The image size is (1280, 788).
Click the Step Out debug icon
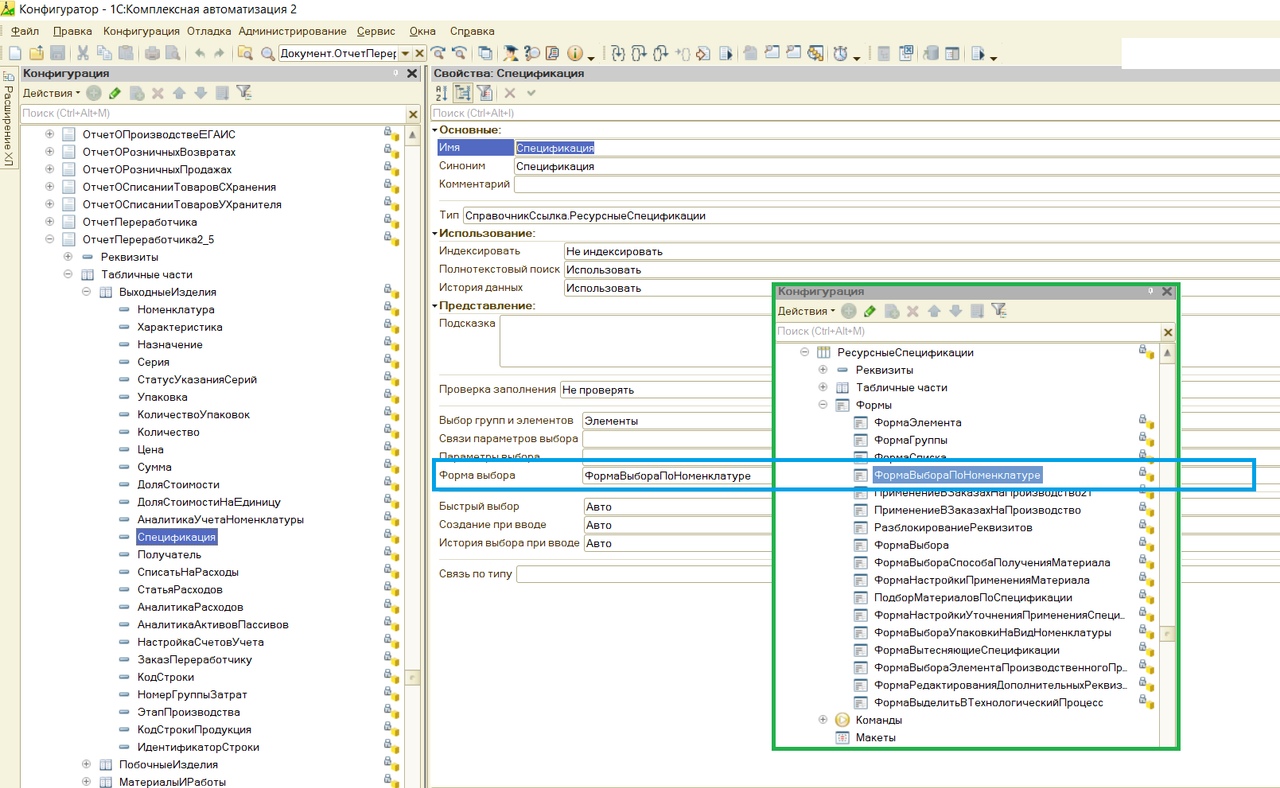point(661,53)
